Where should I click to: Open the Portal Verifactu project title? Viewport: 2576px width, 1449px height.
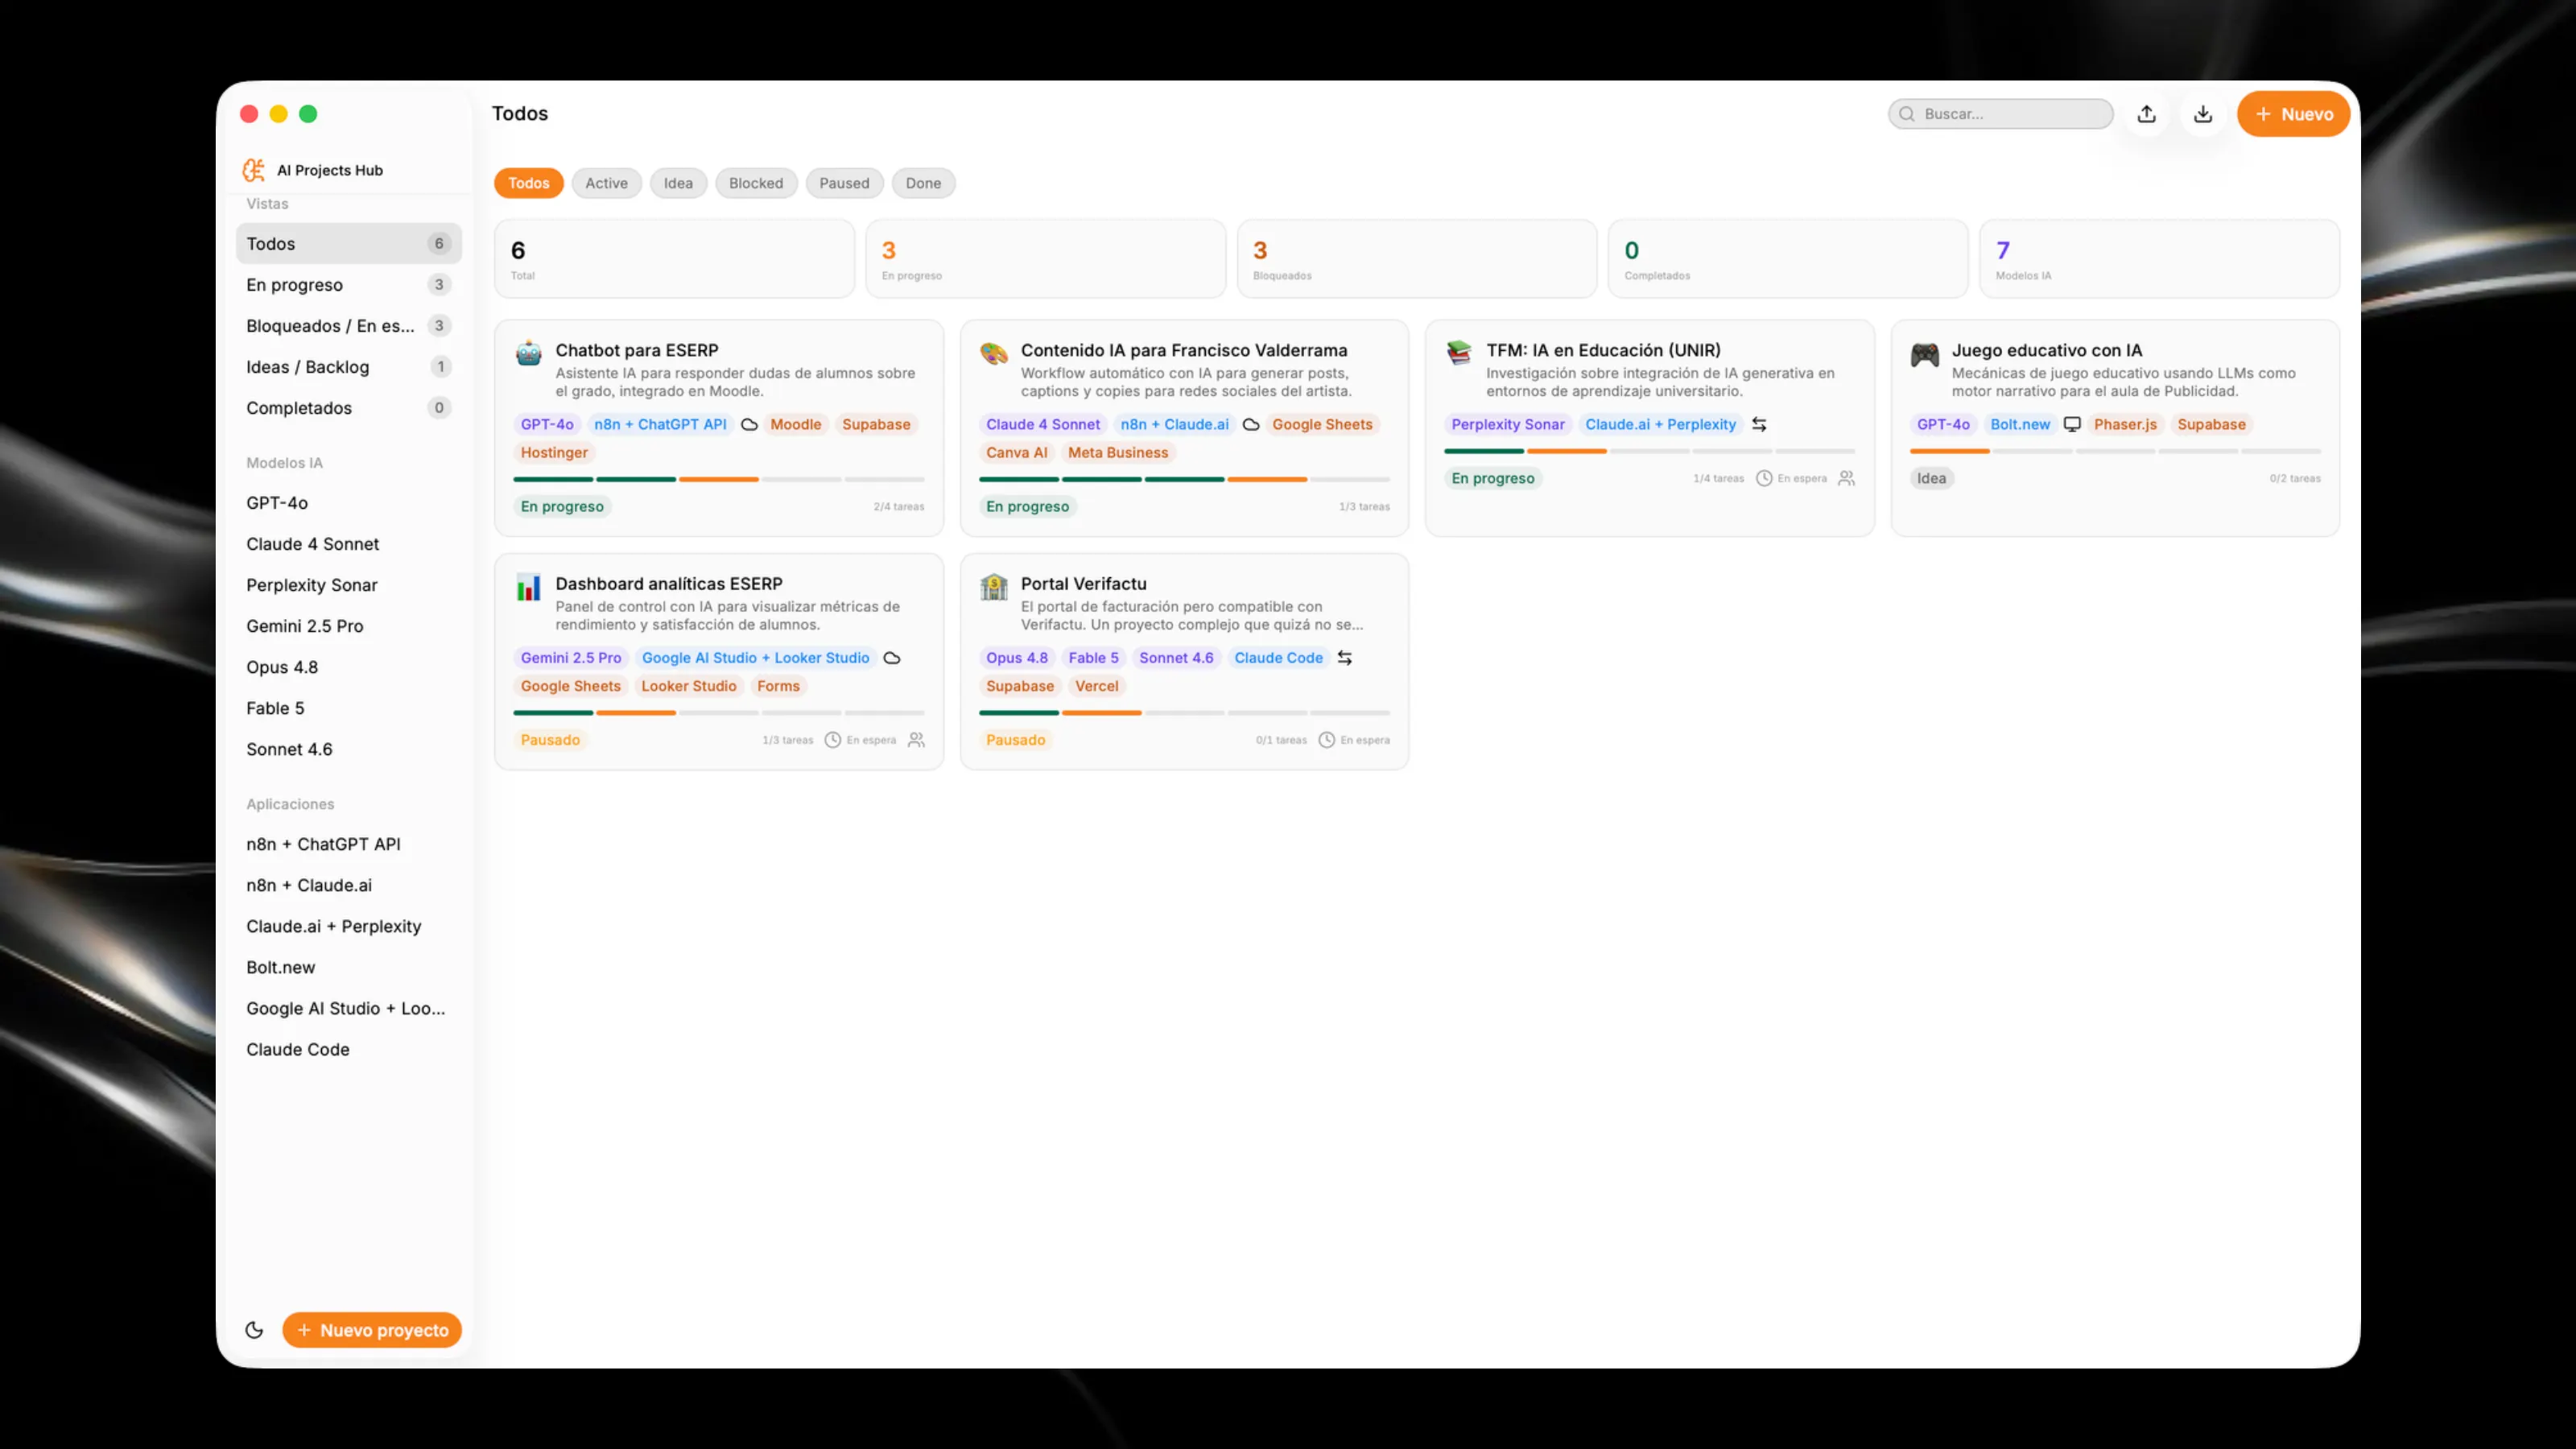[x=1083, y=584]
